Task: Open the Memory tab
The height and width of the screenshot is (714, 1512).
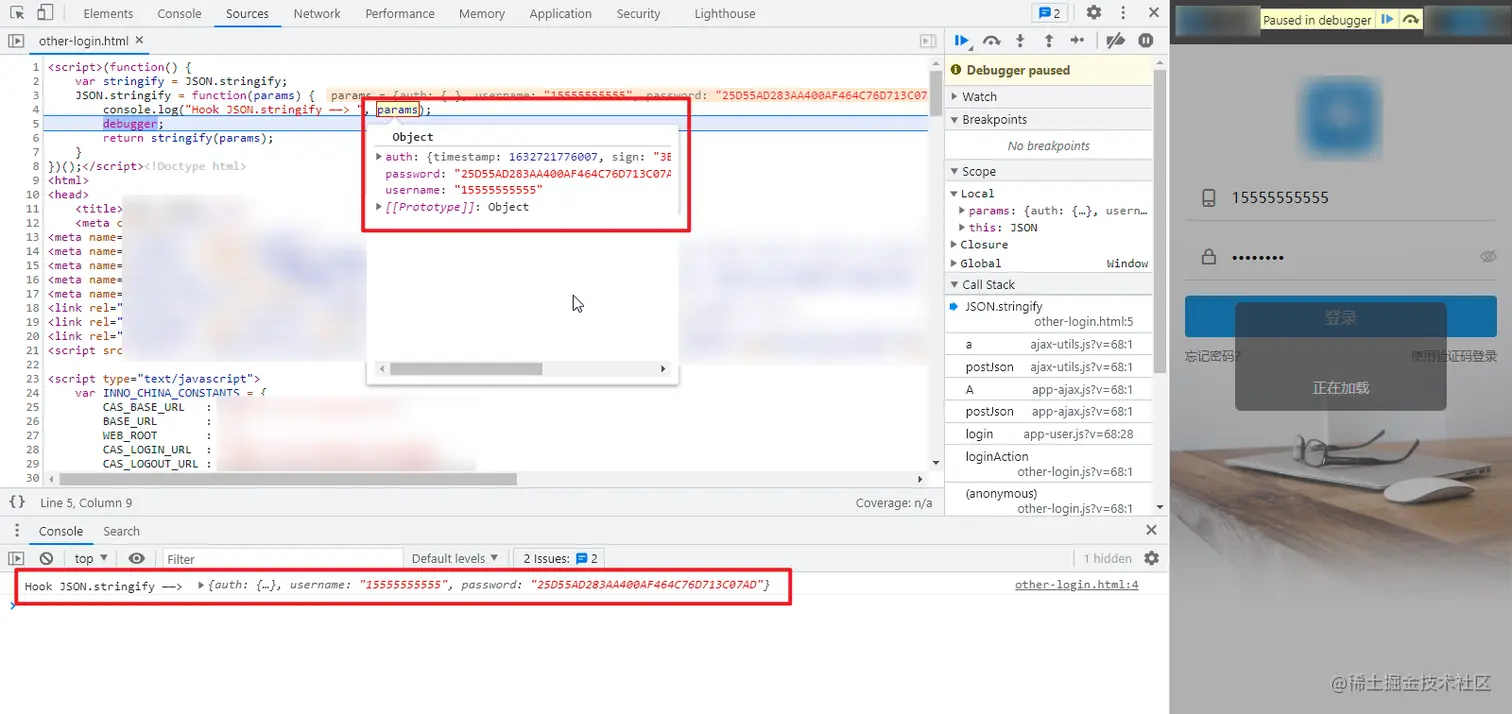Action: coord(482,13)
